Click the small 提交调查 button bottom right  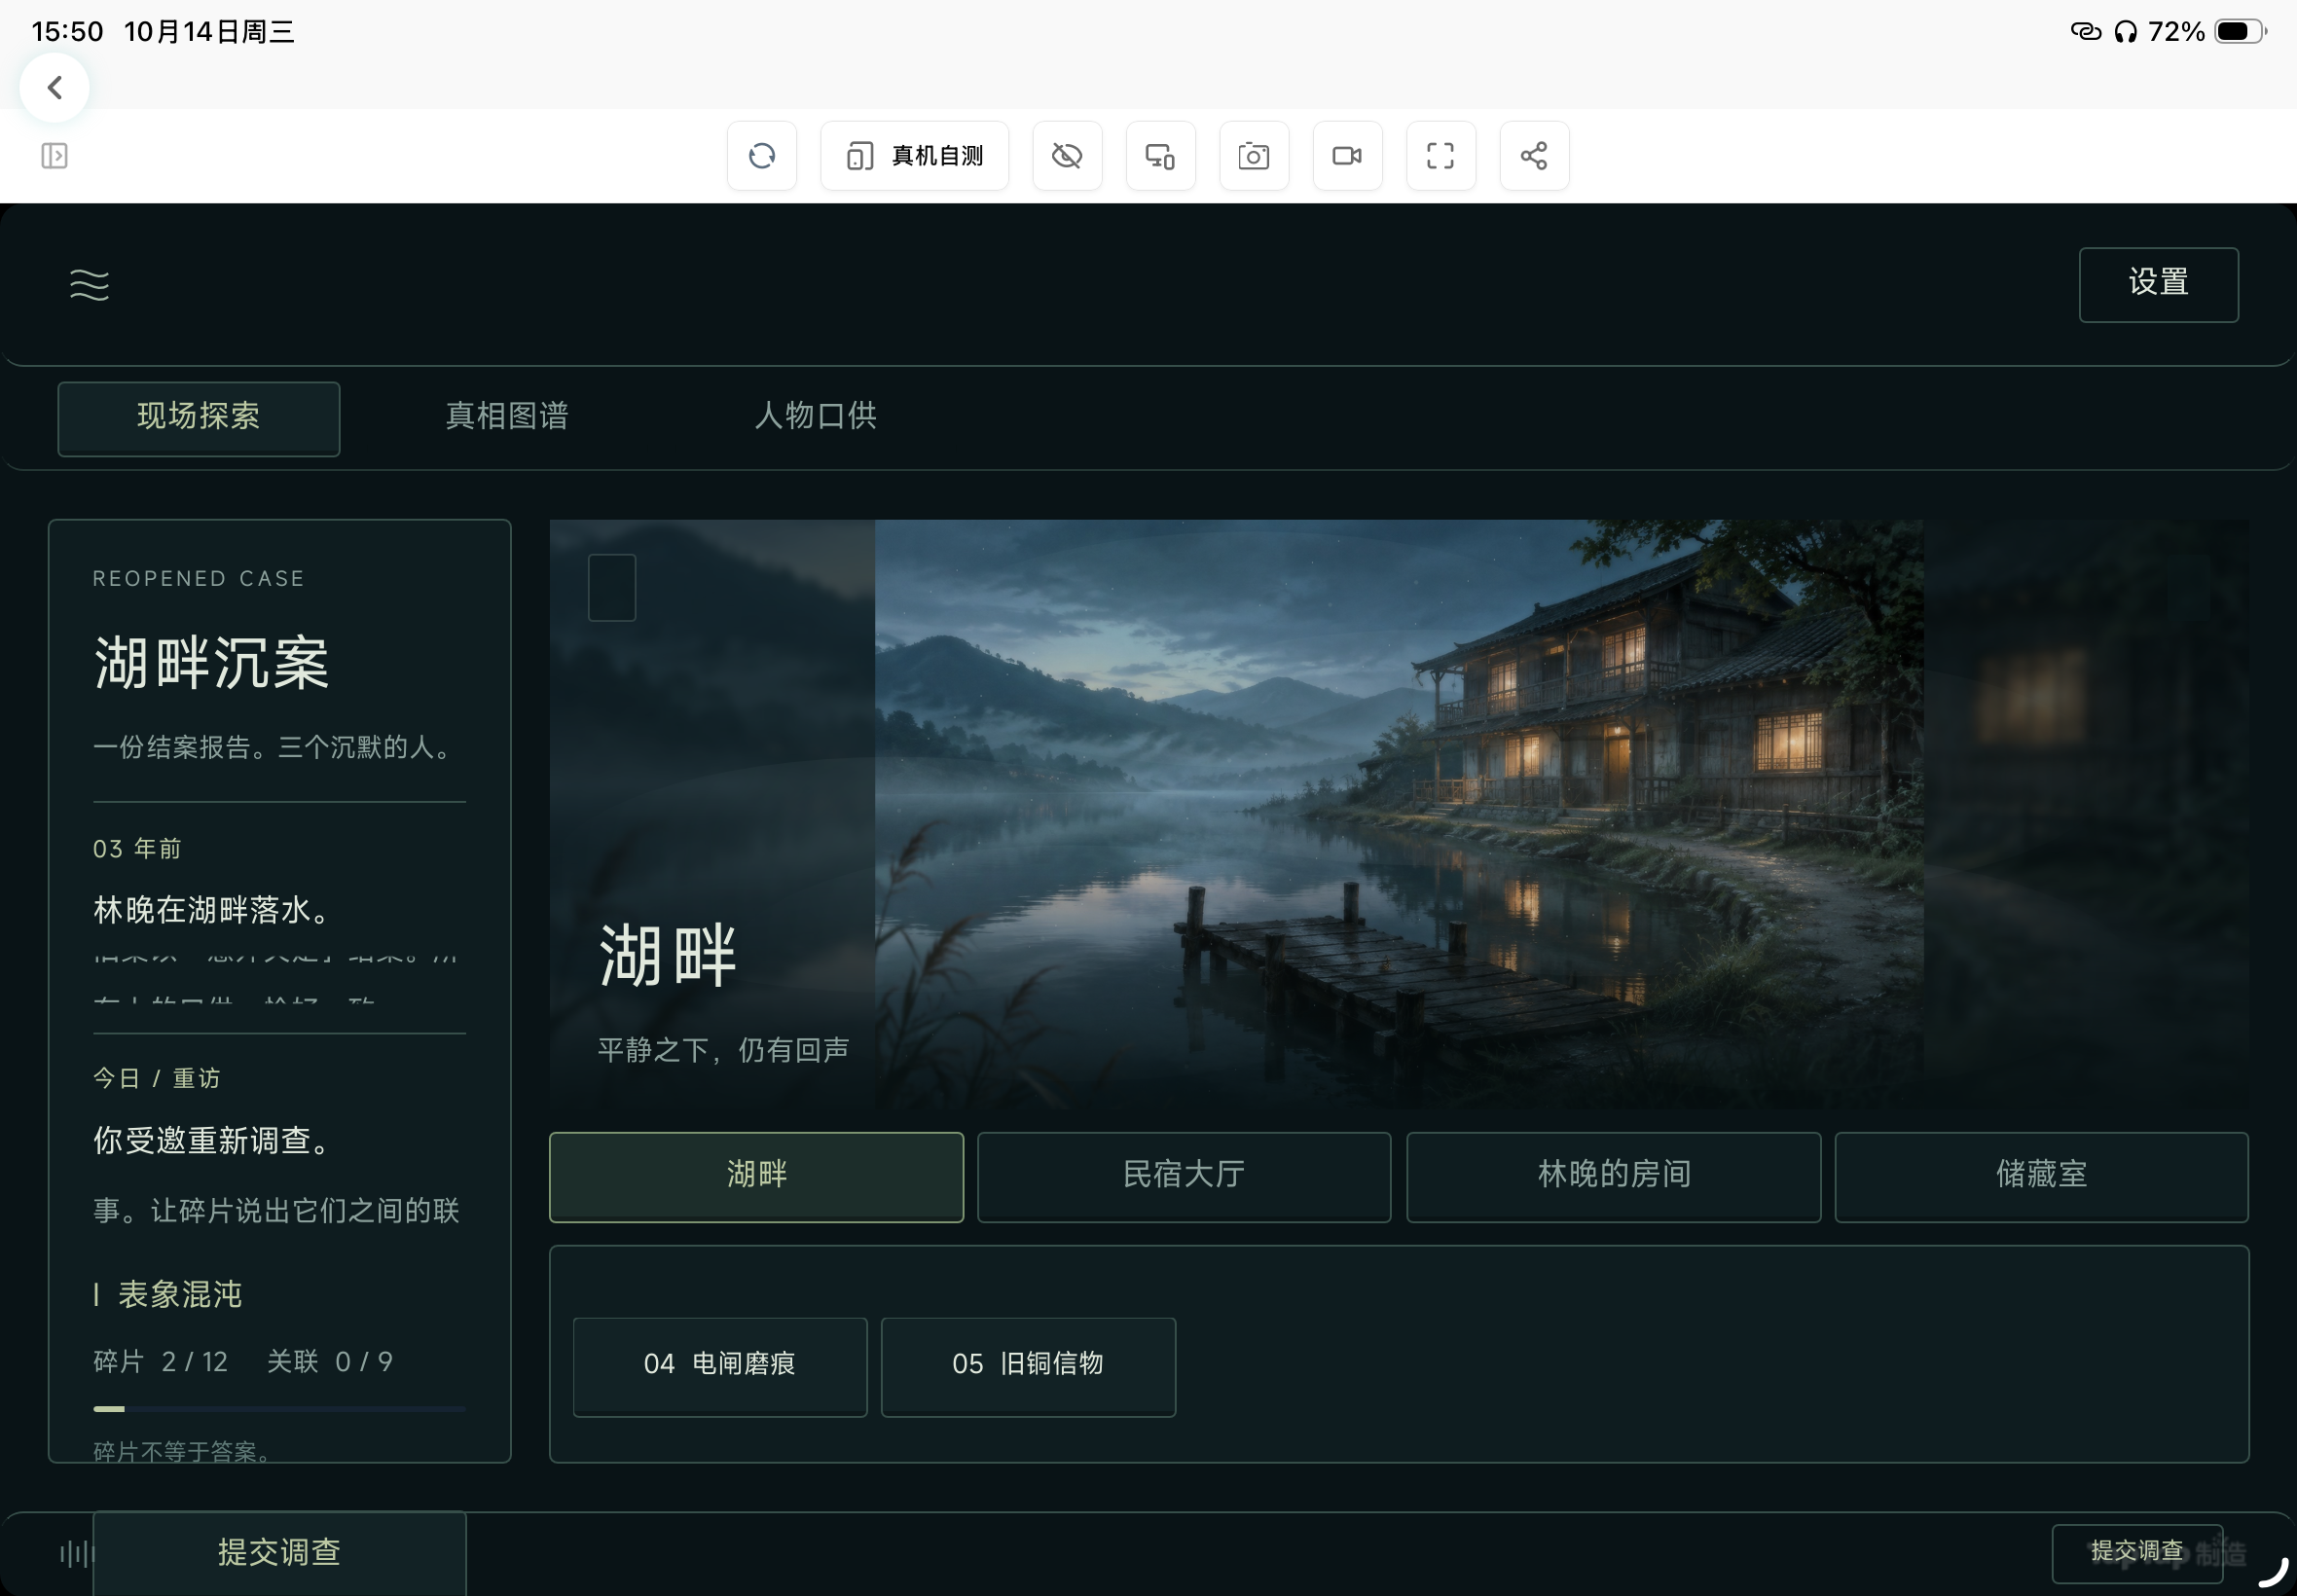[x=2137, y=1553]
